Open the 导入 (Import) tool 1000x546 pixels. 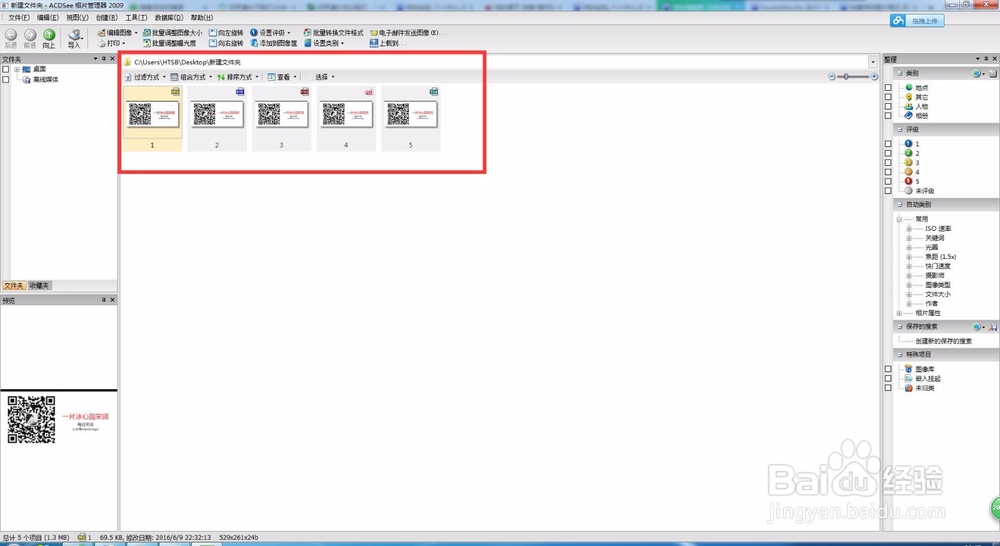point(75,38)
